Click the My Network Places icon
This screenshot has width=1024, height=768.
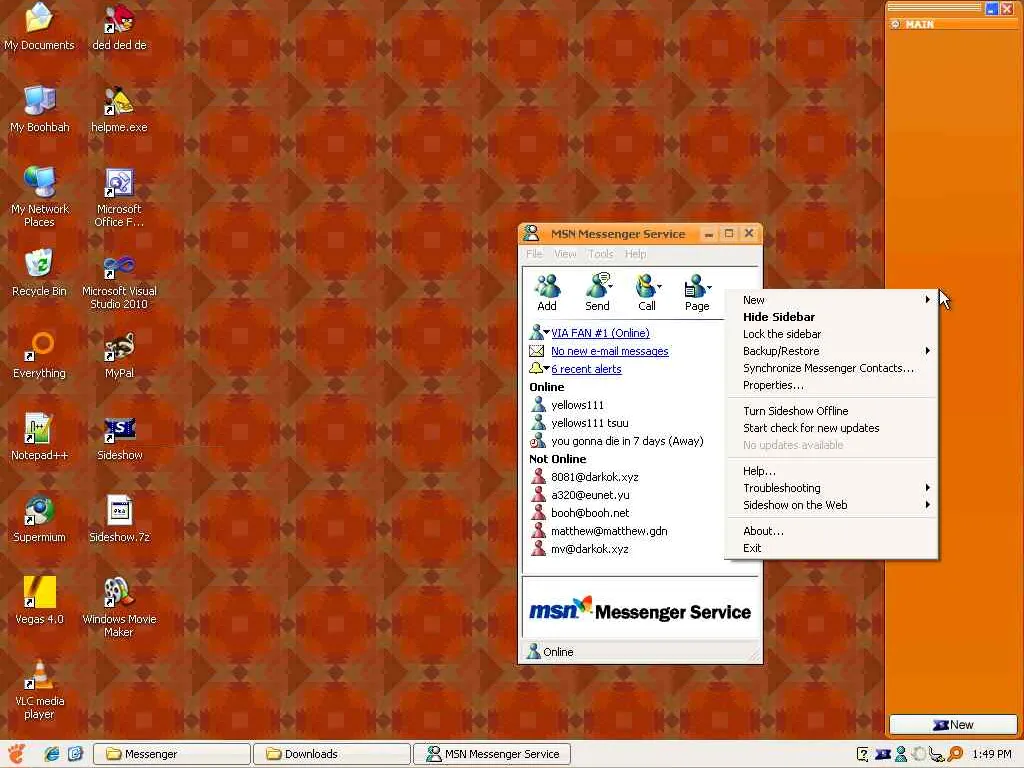coord(39,197)
